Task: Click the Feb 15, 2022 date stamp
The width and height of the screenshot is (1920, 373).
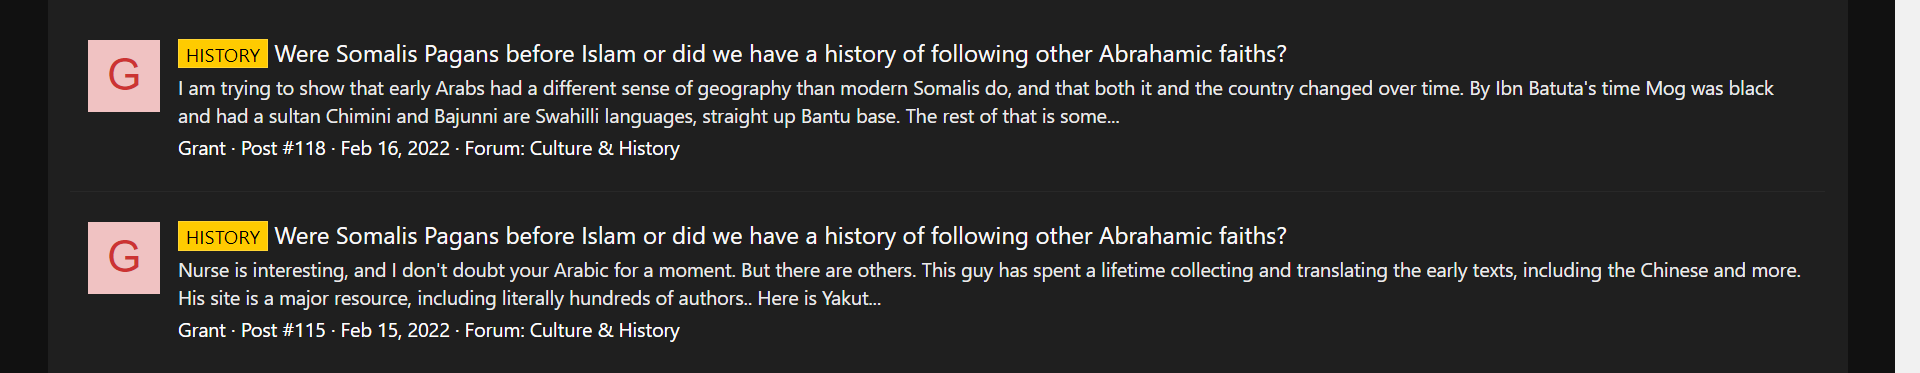Action: [395, 330]
